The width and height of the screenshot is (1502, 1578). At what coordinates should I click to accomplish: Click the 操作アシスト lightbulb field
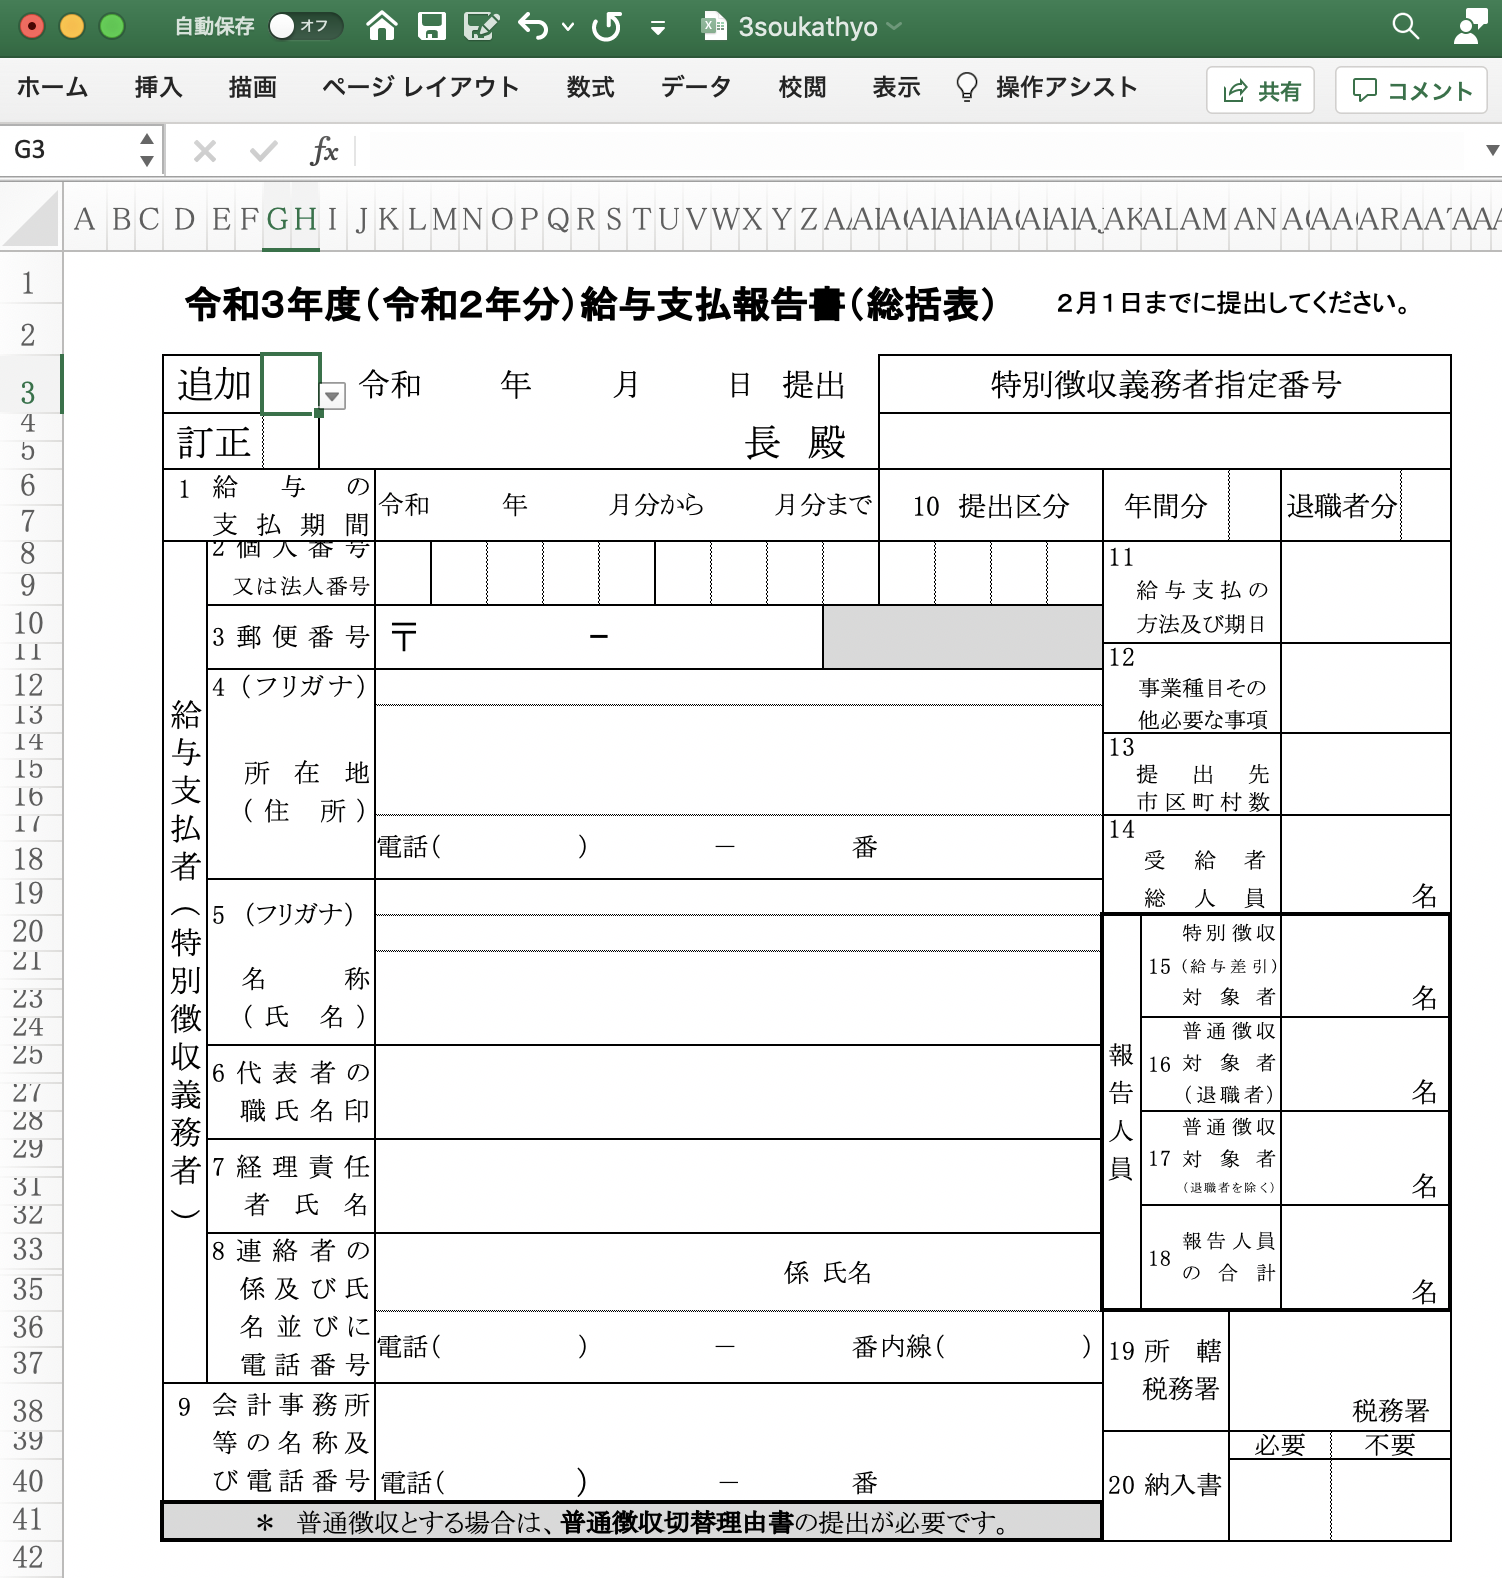1047,87
